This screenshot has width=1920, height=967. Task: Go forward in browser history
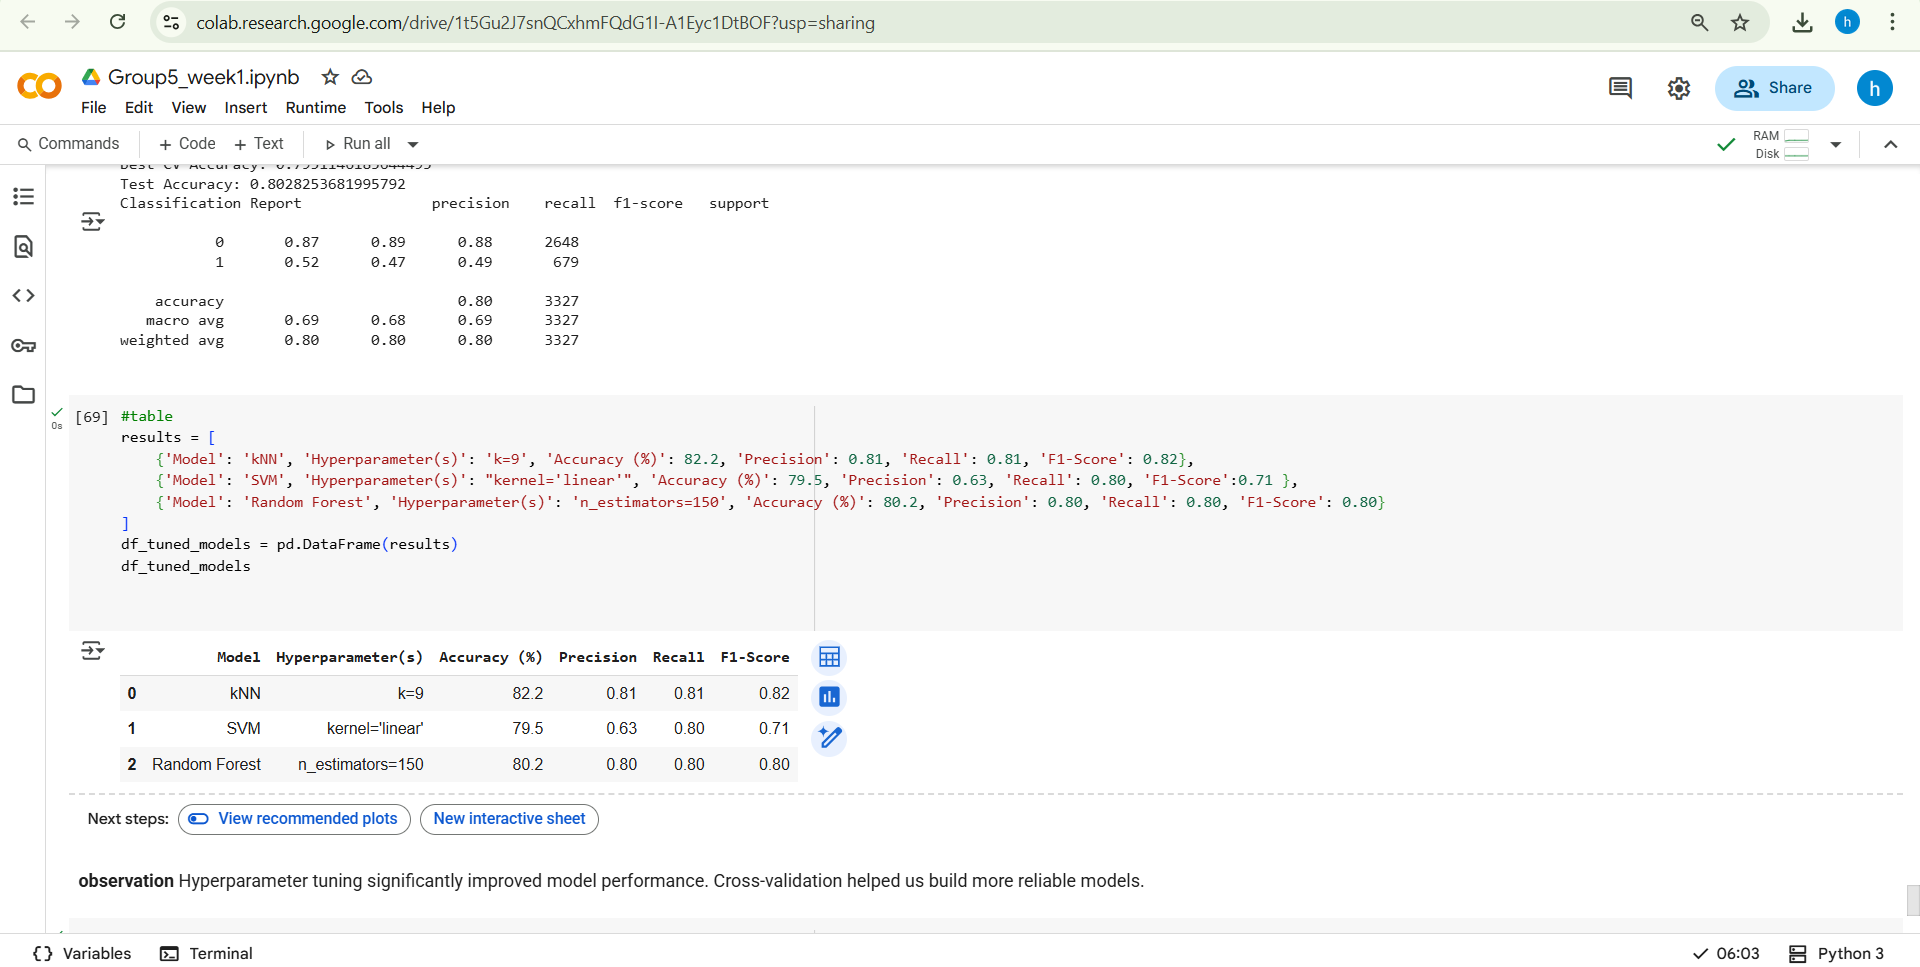tap(73, 22)
